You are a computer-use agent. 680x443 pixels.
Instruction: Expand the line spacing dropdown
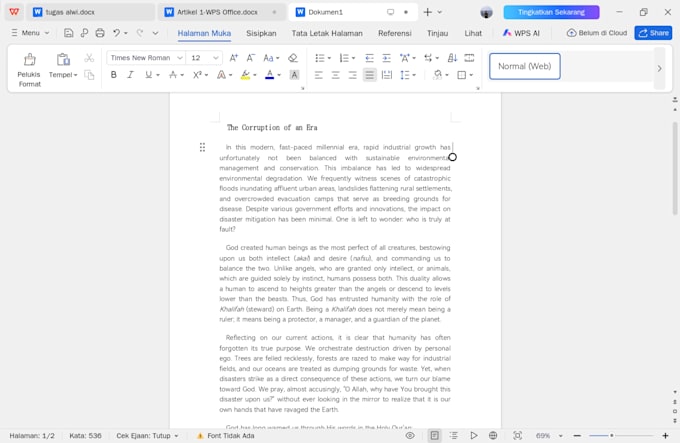coord(414,75)
